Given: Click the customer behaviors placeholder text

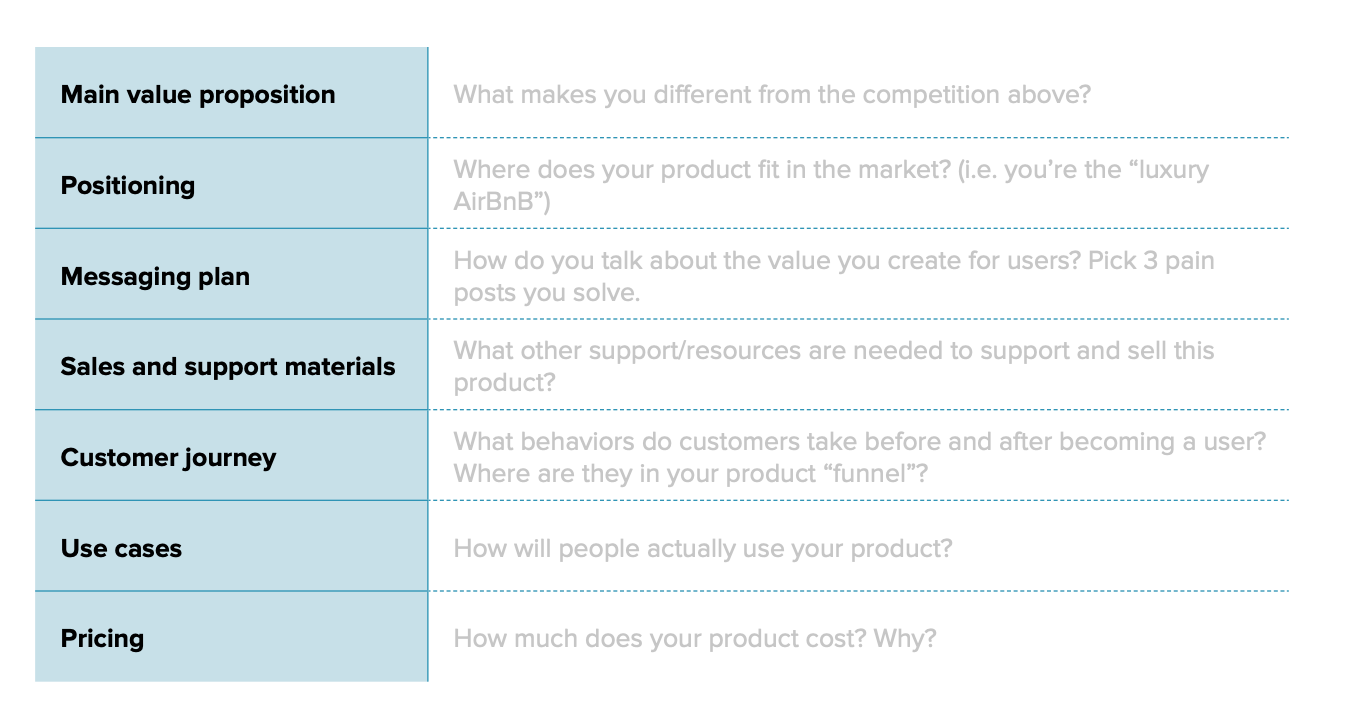Looking at the screenshot, I should [859, 441].
